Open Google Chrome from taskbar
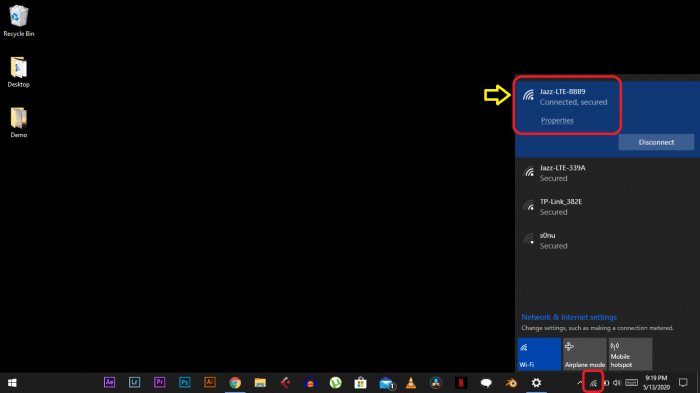The image size is (700, 393). pyautogui.click(x=235, y=383)
